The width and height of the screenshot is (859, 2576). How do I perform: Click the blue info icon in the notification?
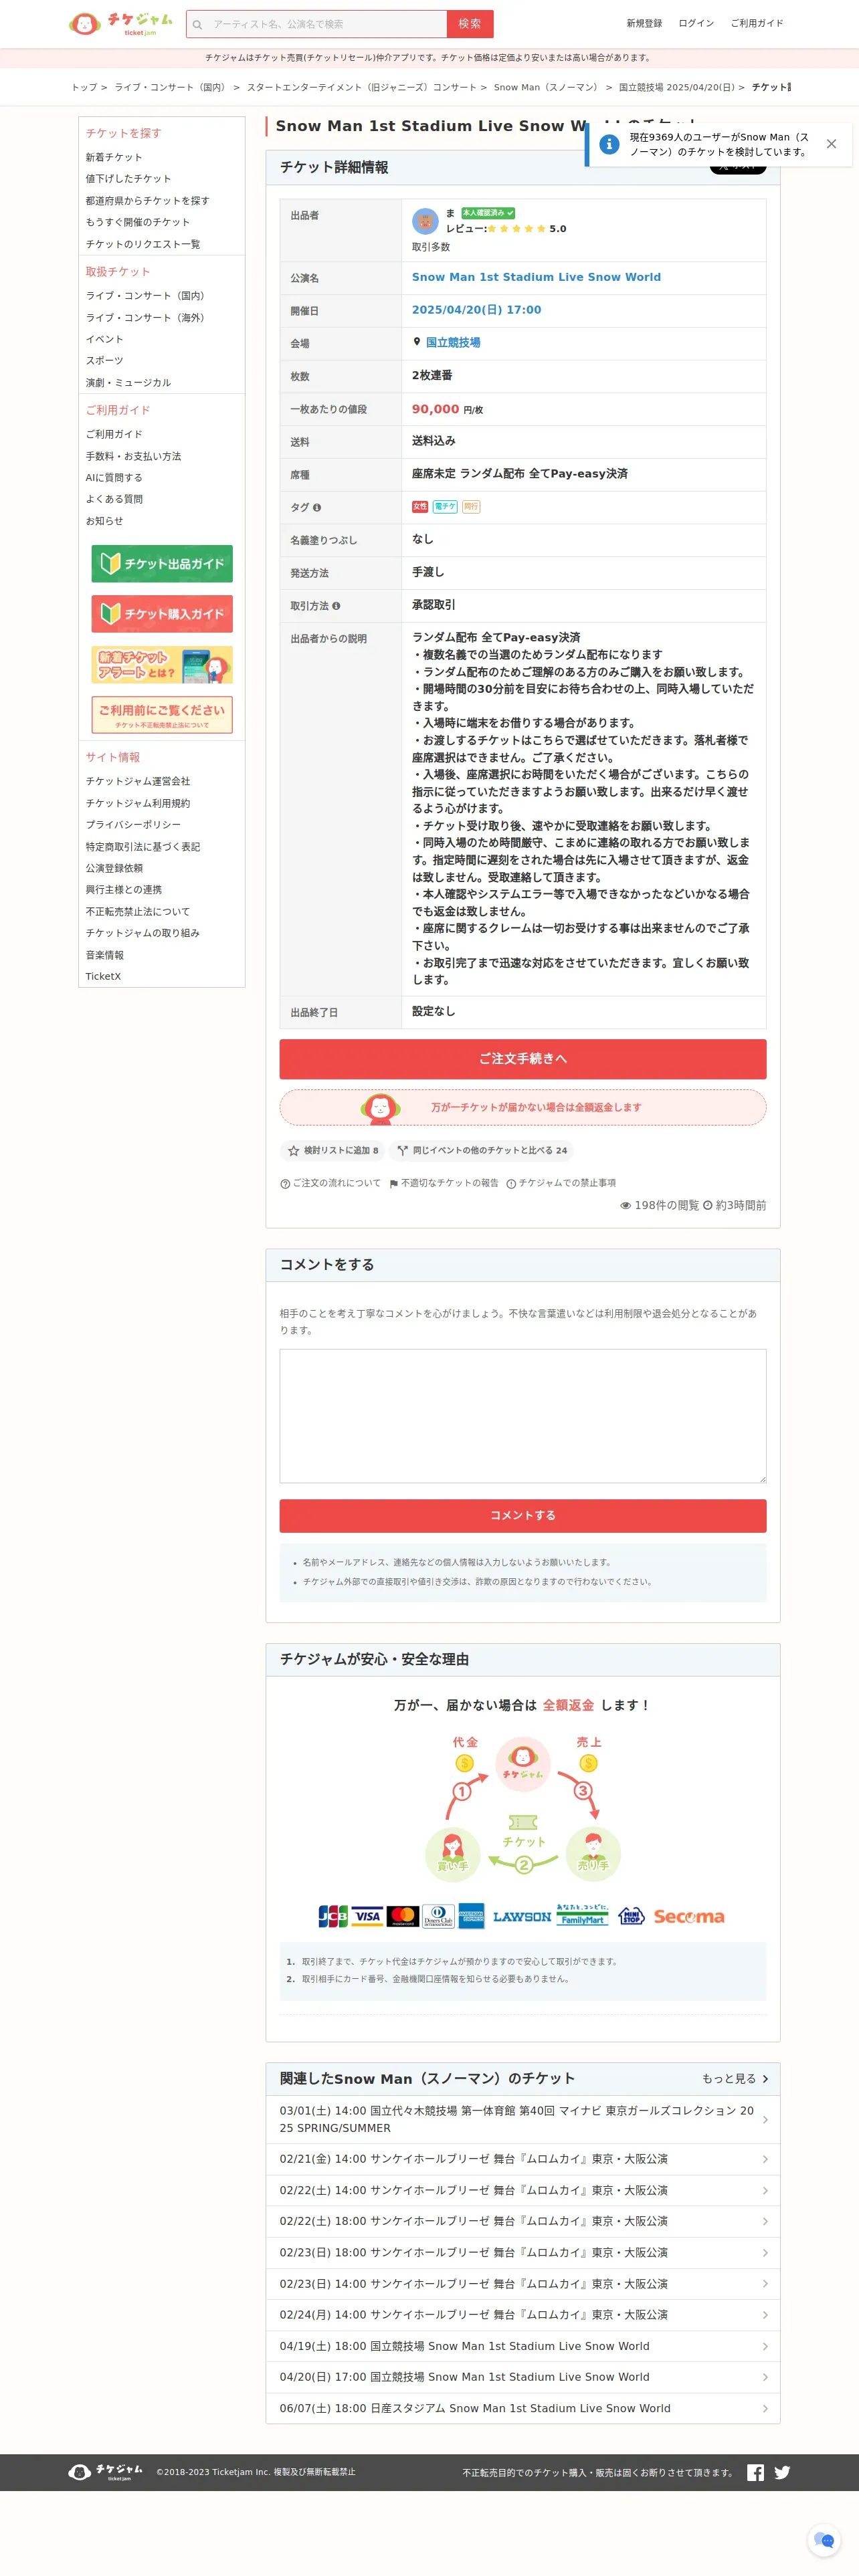(x=608, y=144)
